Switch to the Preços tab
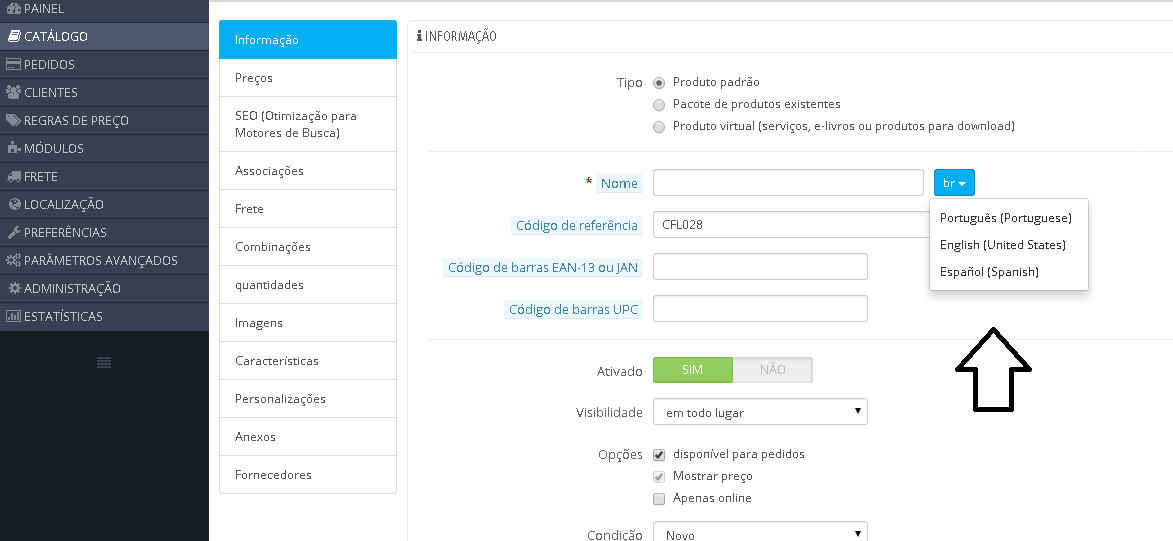 (307, 78)
